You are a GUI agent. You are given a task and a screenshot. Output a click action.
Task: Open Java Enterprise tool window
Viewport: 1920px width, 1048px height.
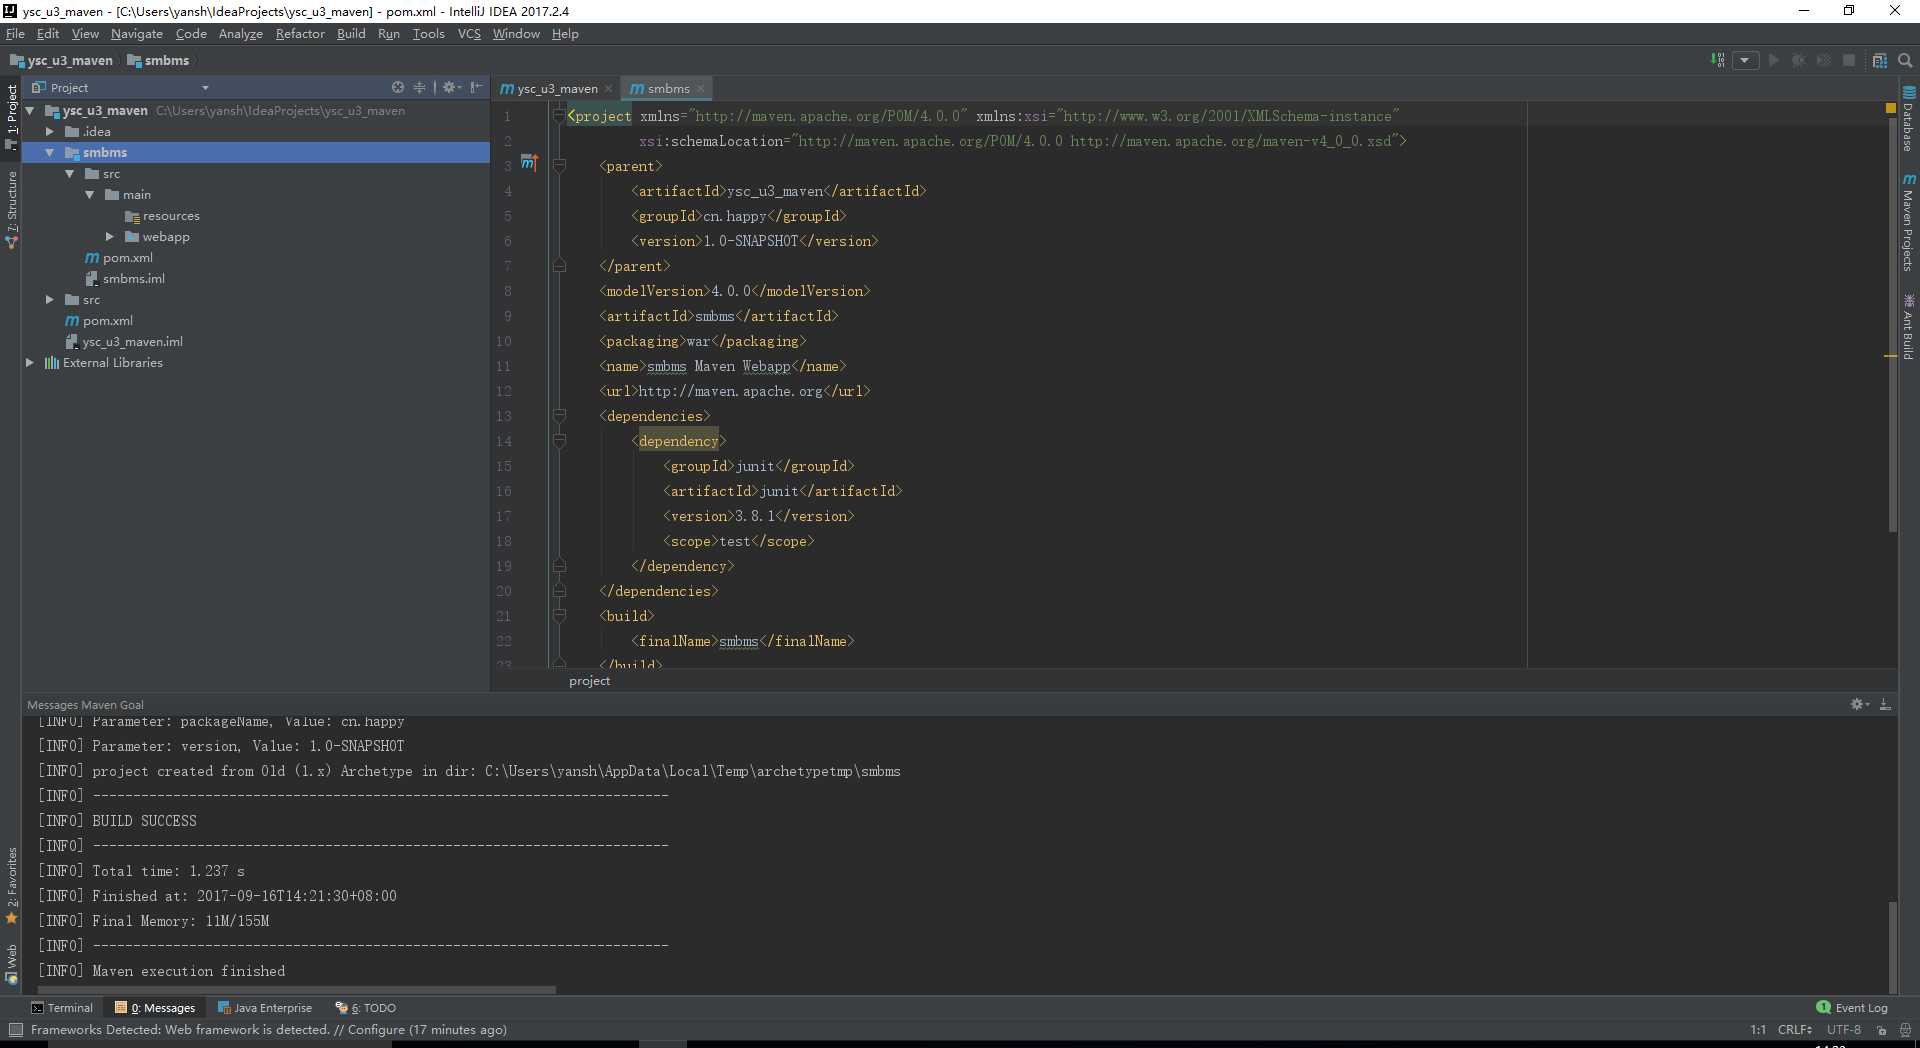pyautogui.click(x=265, y=1007)
